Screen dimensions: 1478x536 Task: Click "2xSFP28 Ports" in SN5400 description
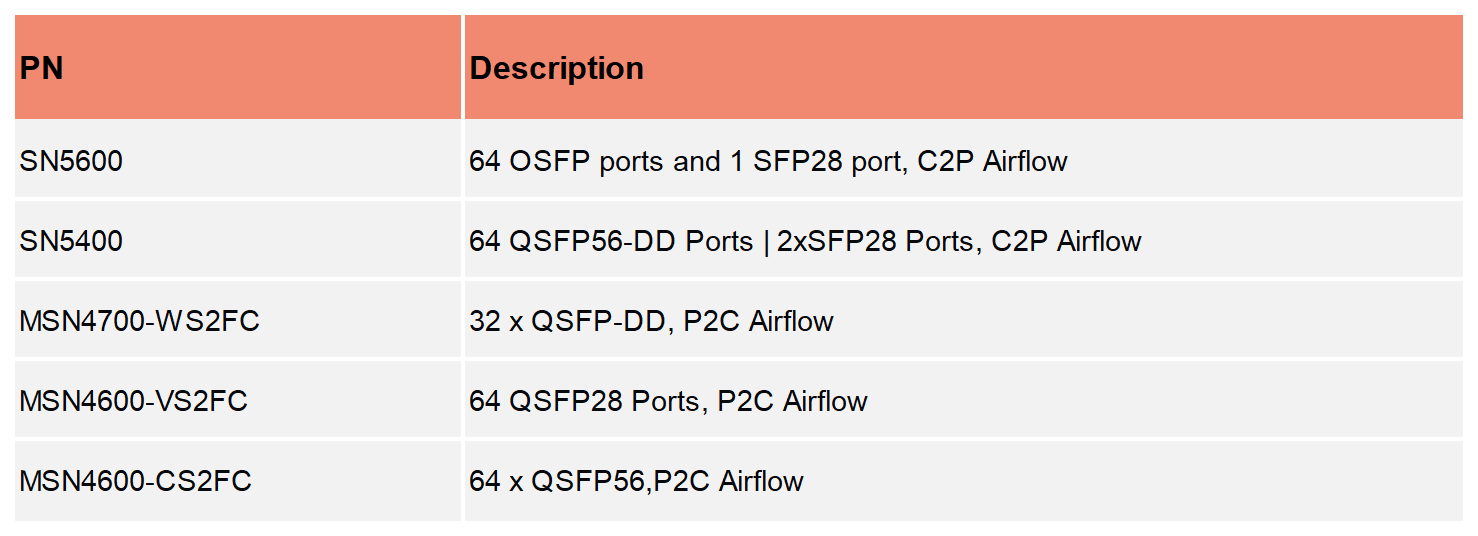point(874,241)
